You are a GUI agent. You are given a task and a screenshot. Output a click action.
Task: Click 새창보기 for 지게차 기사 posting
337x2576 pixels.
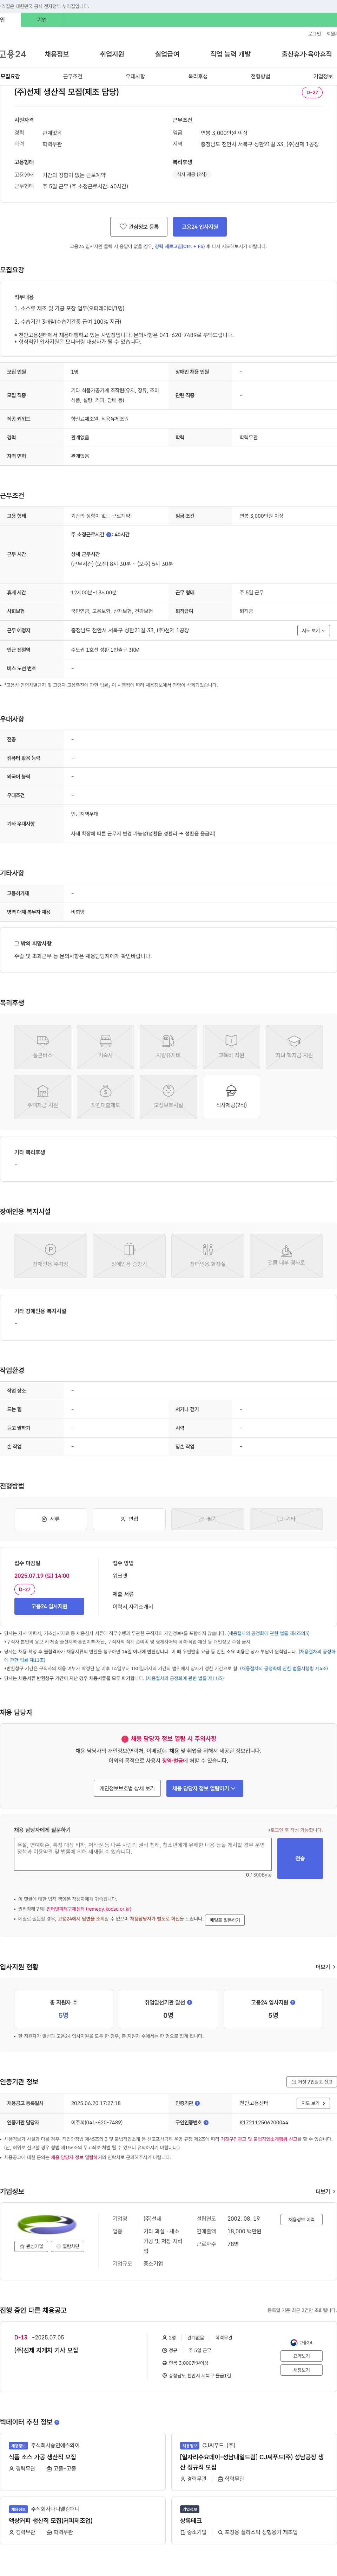pyautogui.click(x=301, y=2370)
